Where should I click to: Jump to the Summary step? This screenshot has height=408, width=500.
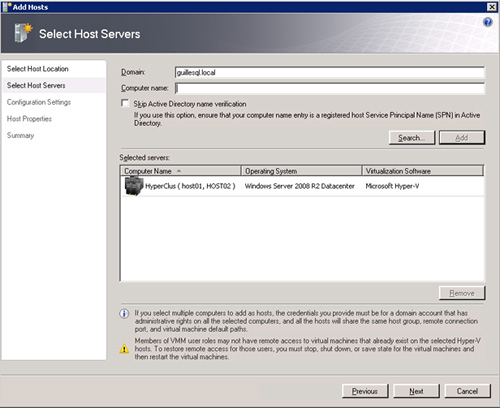point(20,135)
